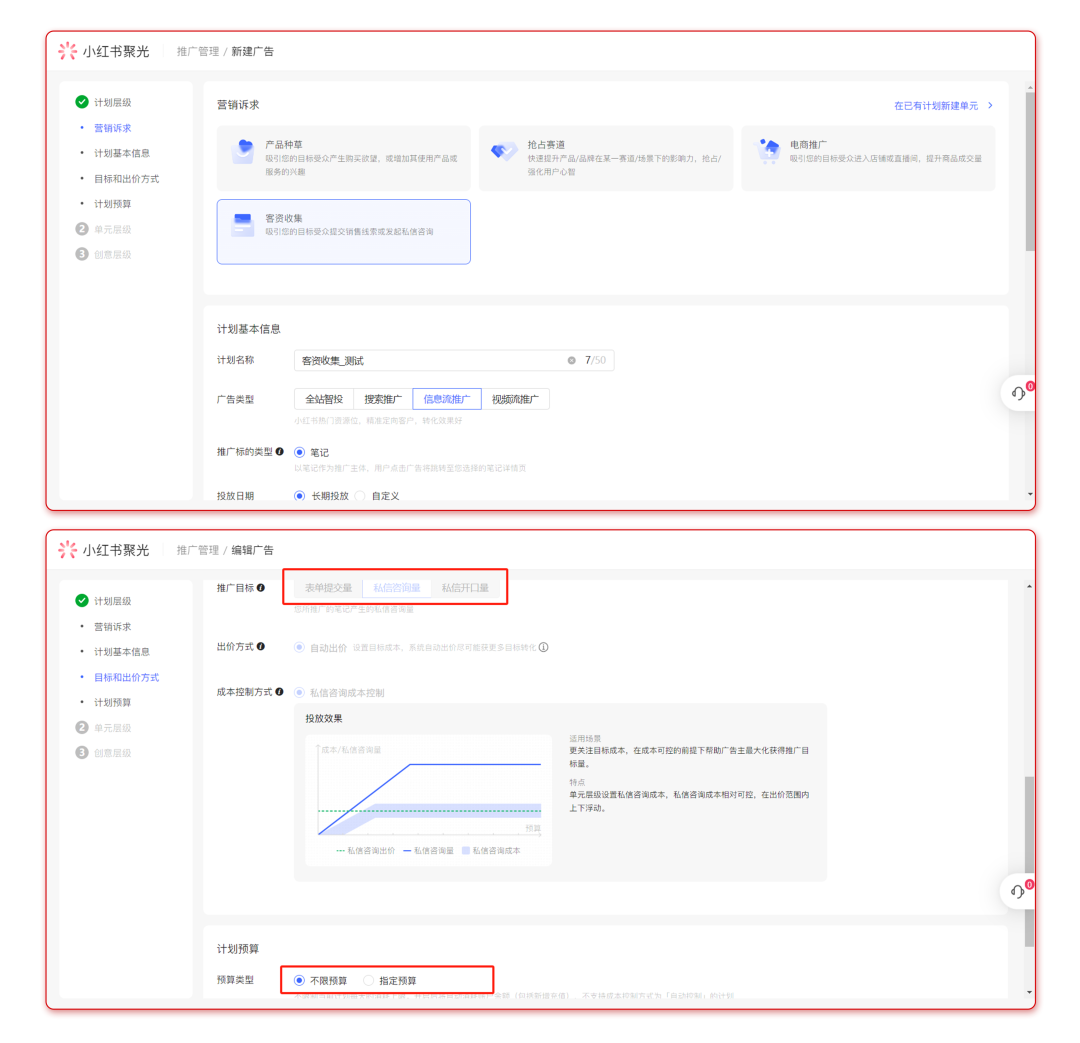The image size is (1080, 1043).
Task: Expand the arrow next to 在已有计划新建单元
Action: coord(990,105)
